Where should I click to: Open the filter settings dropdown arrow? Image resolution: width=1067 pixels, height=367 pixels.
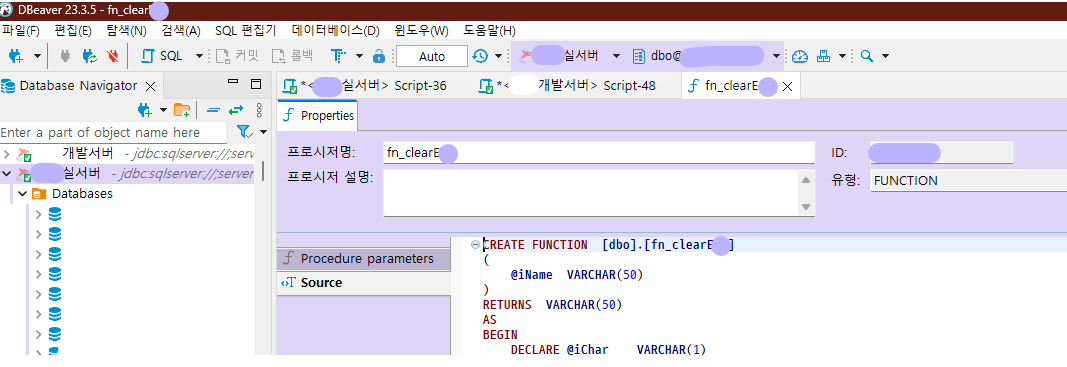pos(263,132)
